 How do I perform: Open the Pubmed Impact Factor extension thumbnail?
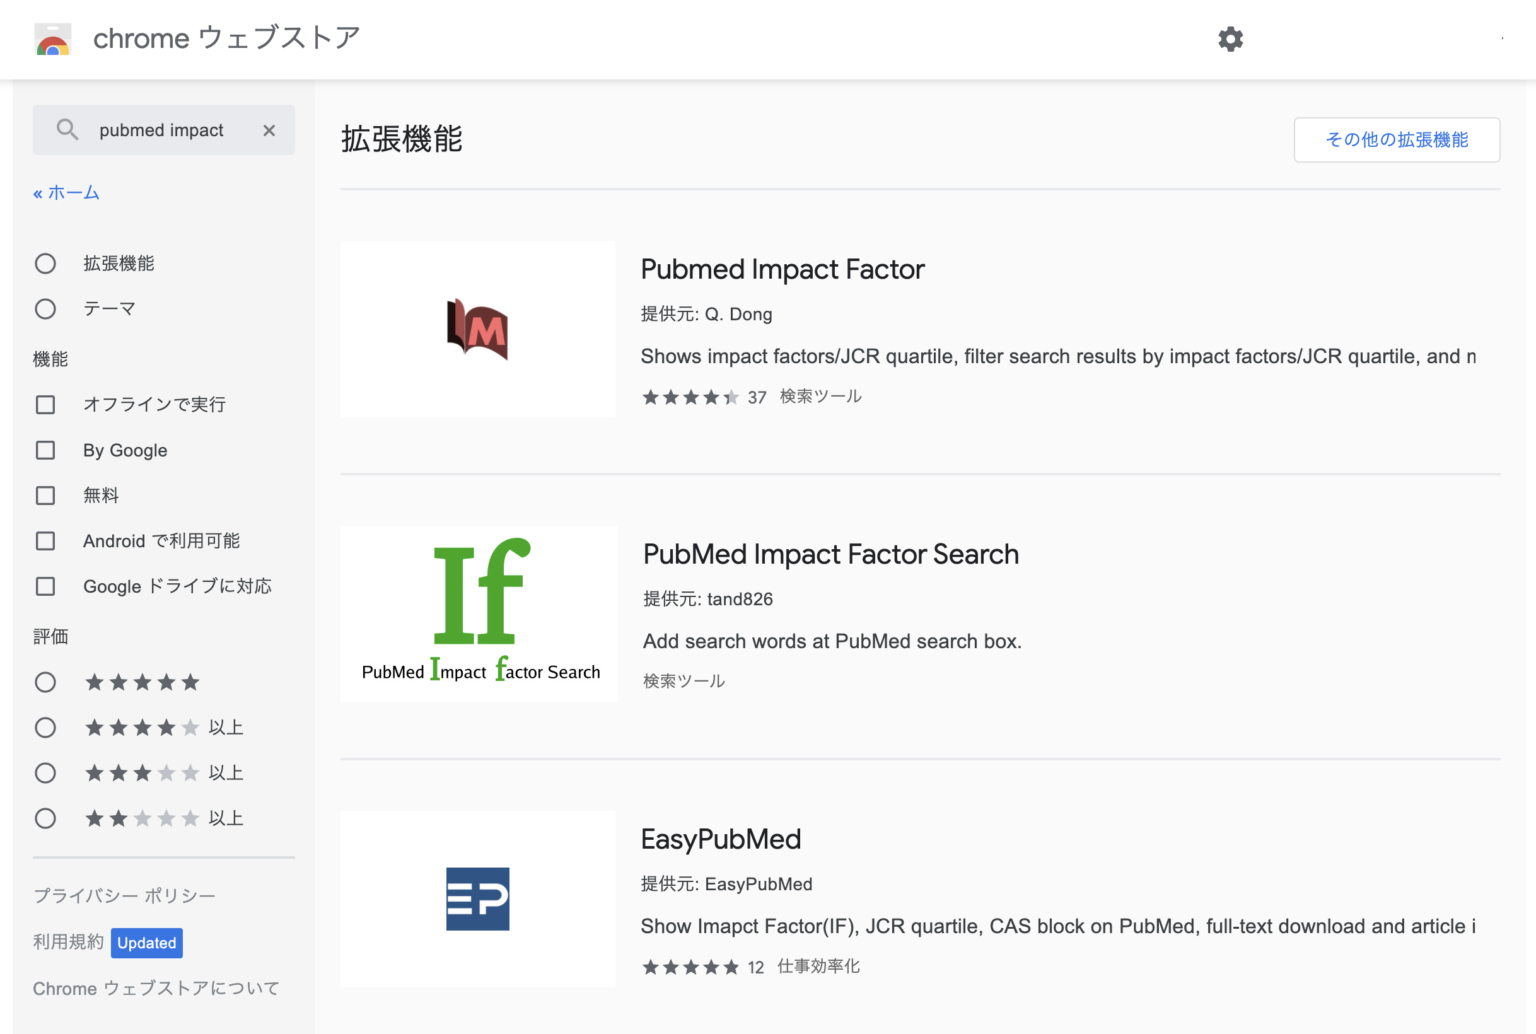click(477, 328)
